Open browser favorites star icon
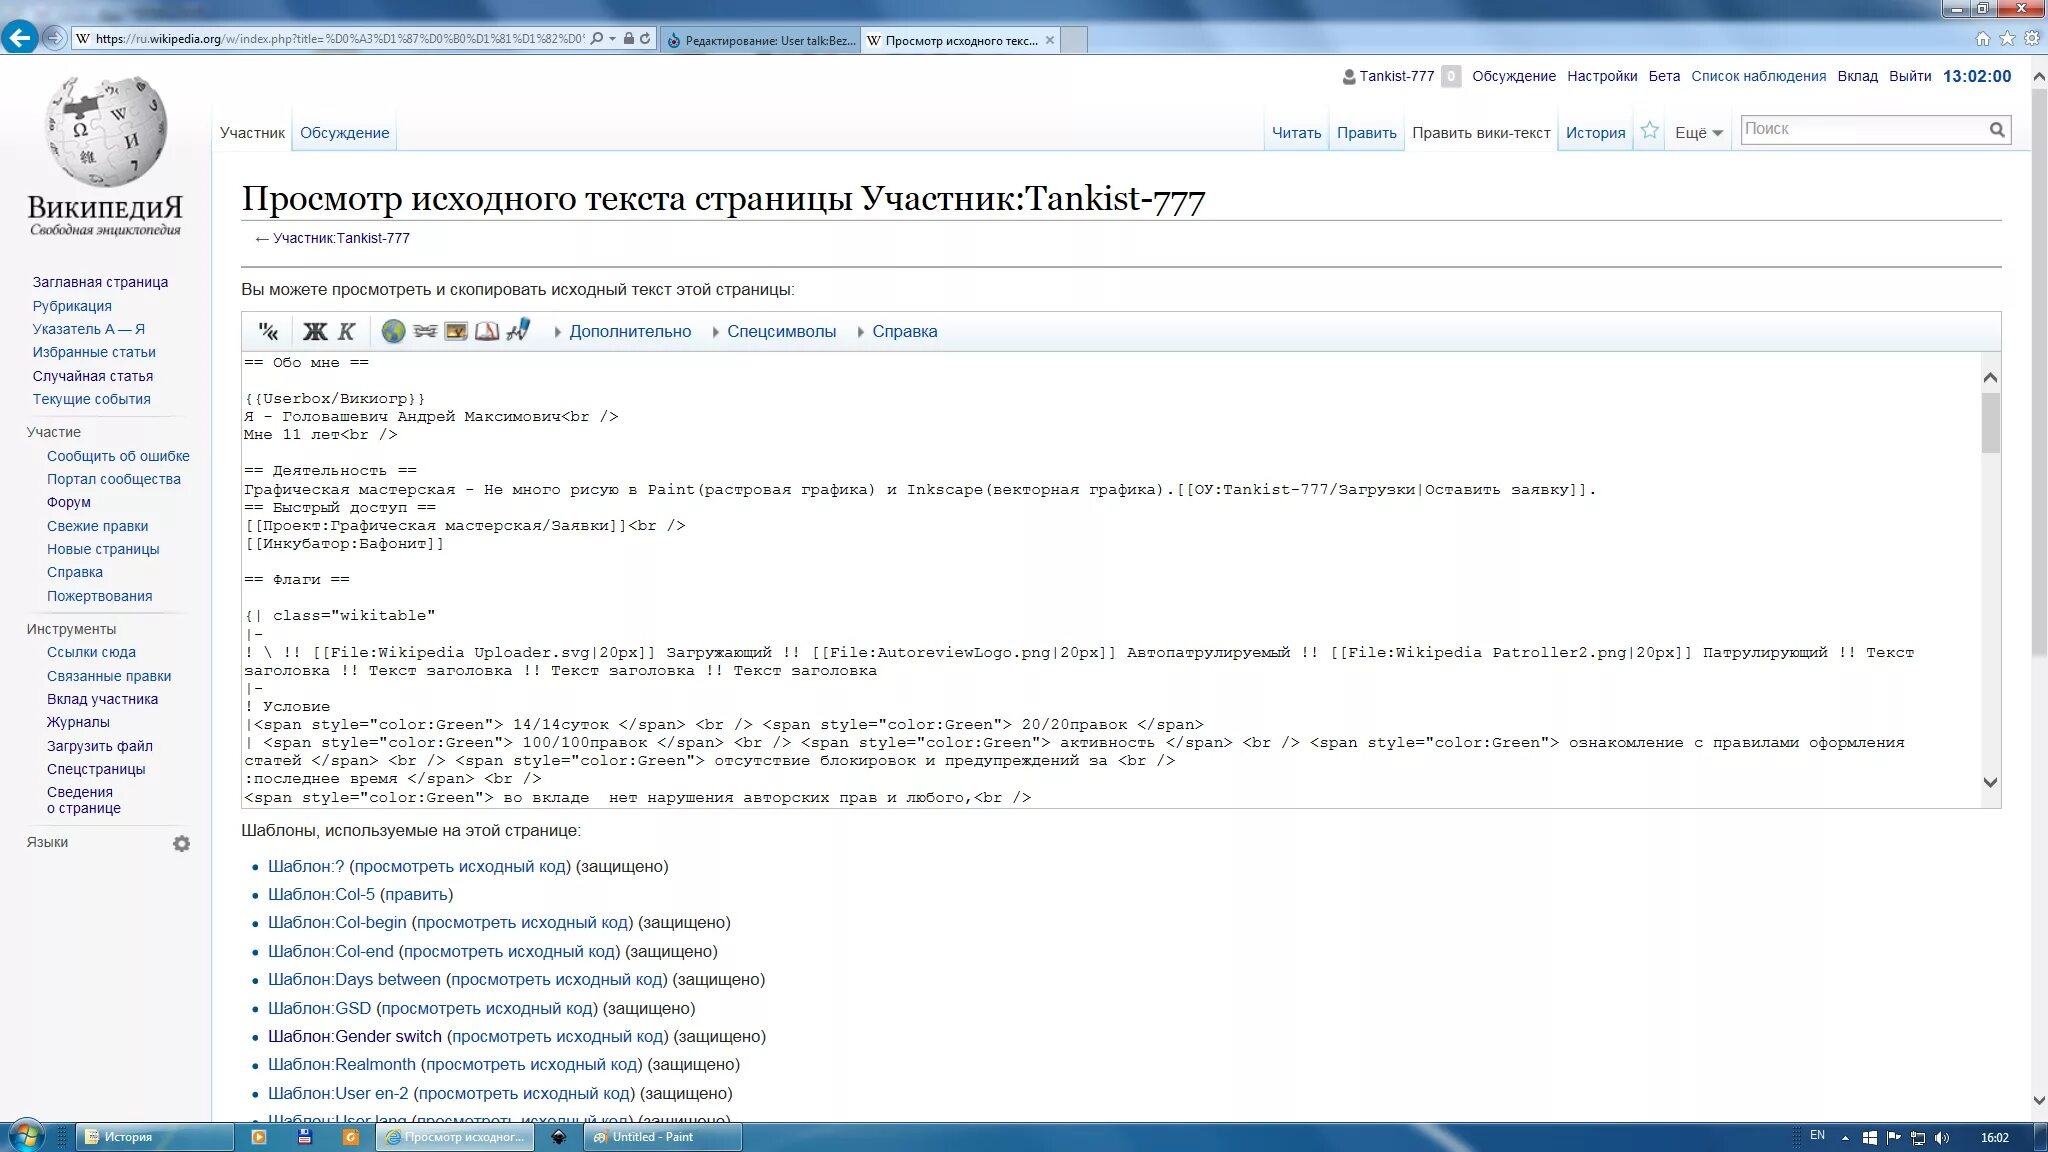This screenshot has height=1152, width=2048. [2007, 39]
